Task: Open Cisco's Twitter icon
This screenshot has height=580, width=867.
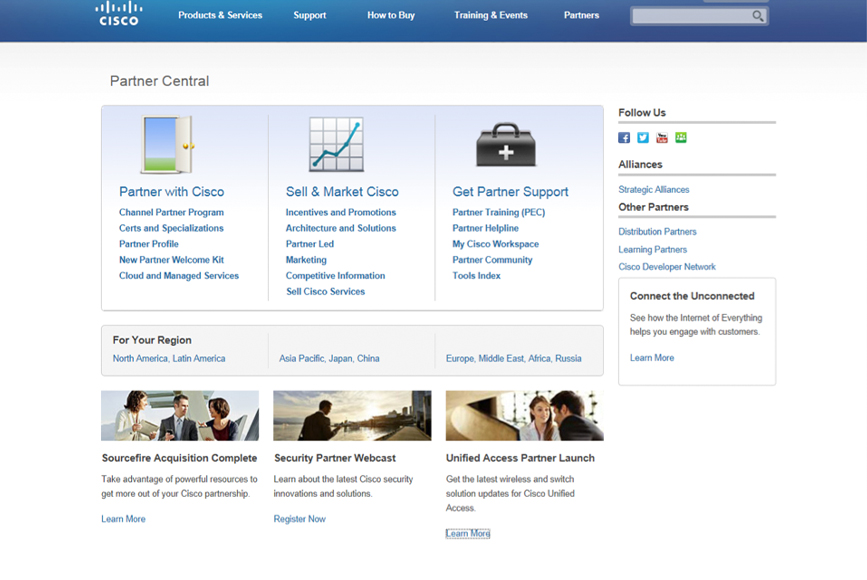Action: pos(643,138)
